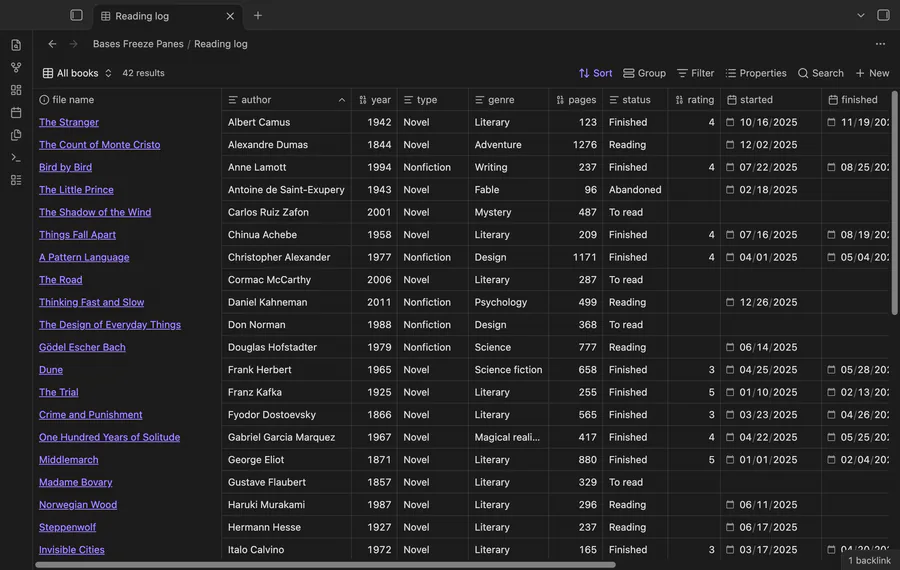Screen dimensions: 900x570
Task: Open the tab list dropdown chevron
Action: [860, 15]
